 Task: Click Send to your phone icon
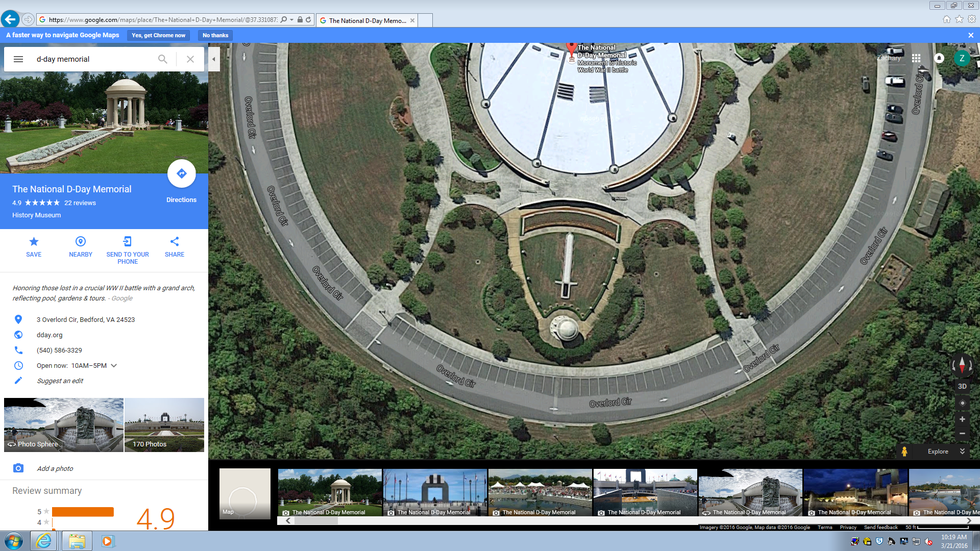tap(127, 242)
